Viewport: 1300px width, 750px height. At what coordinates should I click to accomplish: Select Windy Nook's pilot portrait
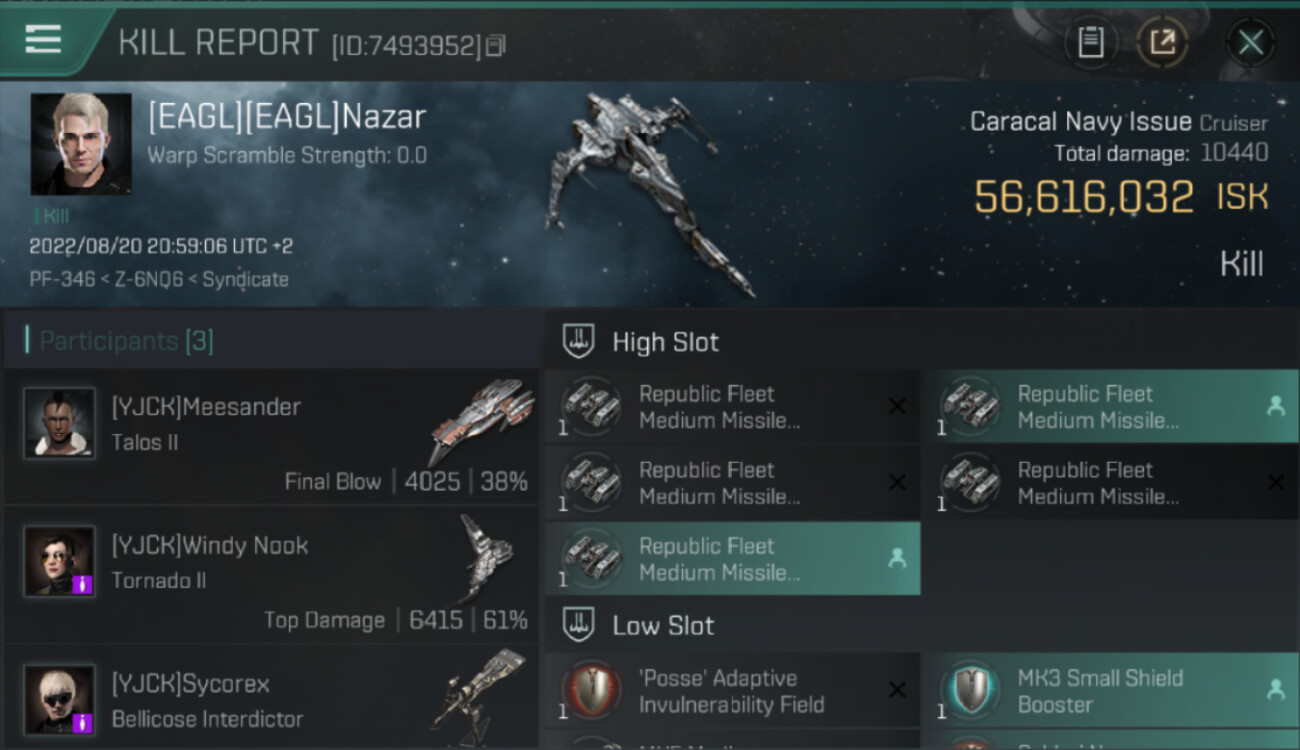(60, 561)
